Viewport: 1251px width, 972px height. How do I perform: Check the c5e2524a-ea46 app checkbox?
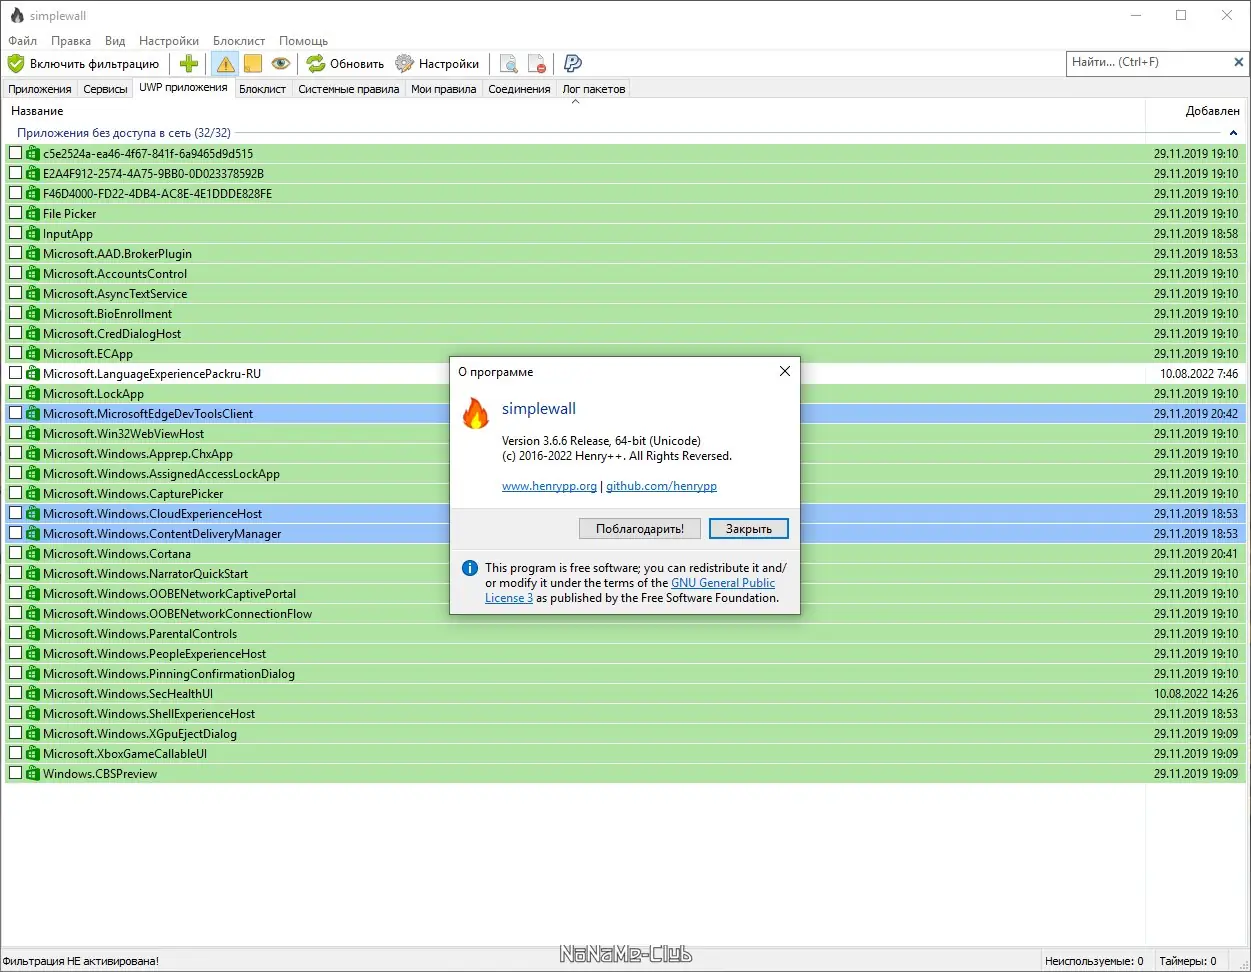15,153
